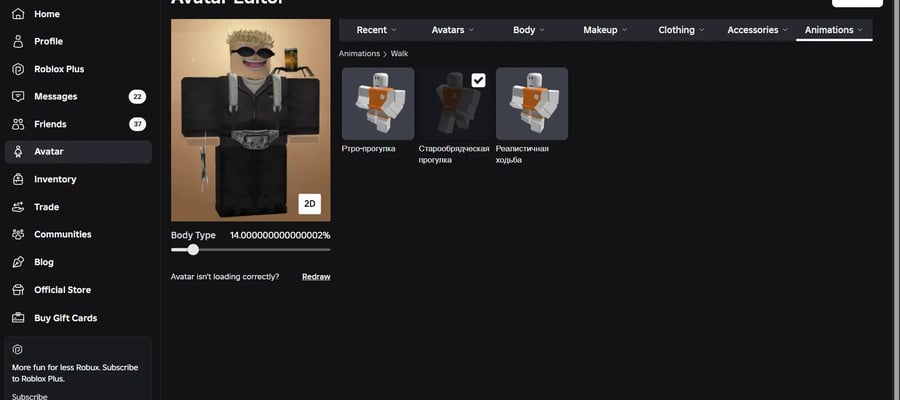Switch to the Makeup tab
Viewport: 900px width, 400px height.
[605, 30]
